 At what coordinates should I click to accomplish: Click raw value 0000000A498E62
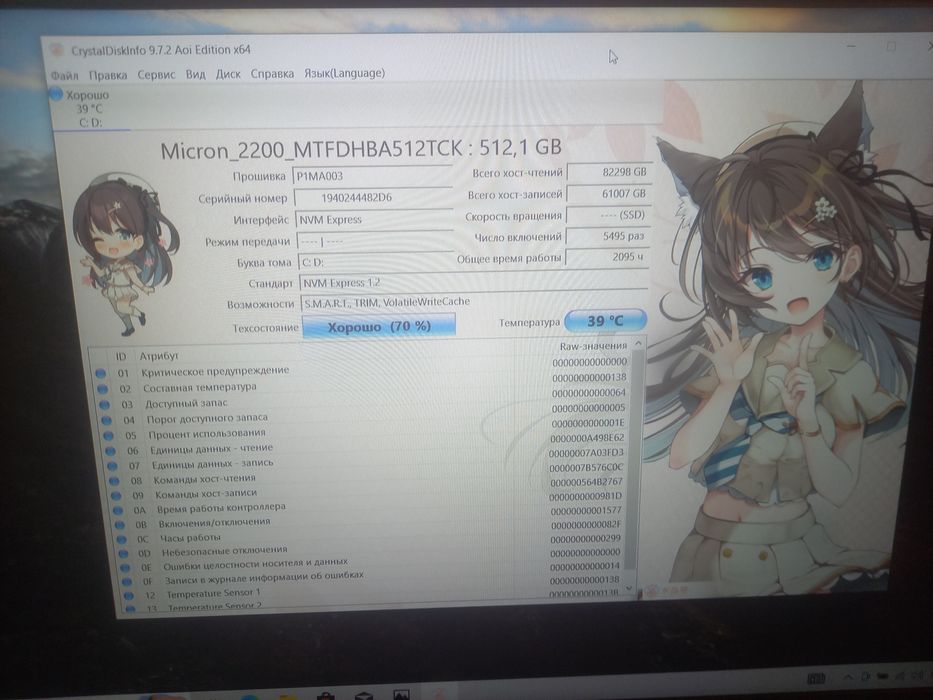587,438
